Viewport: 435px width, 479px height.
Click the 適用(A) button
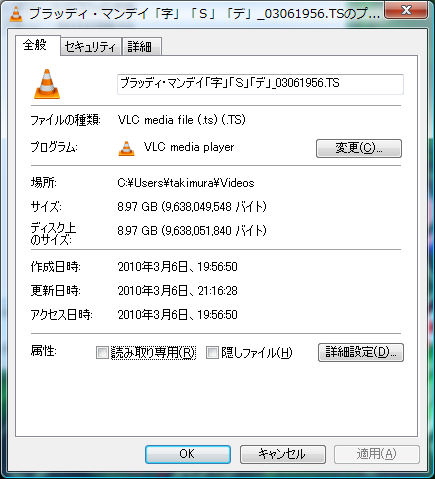[377, 454]
